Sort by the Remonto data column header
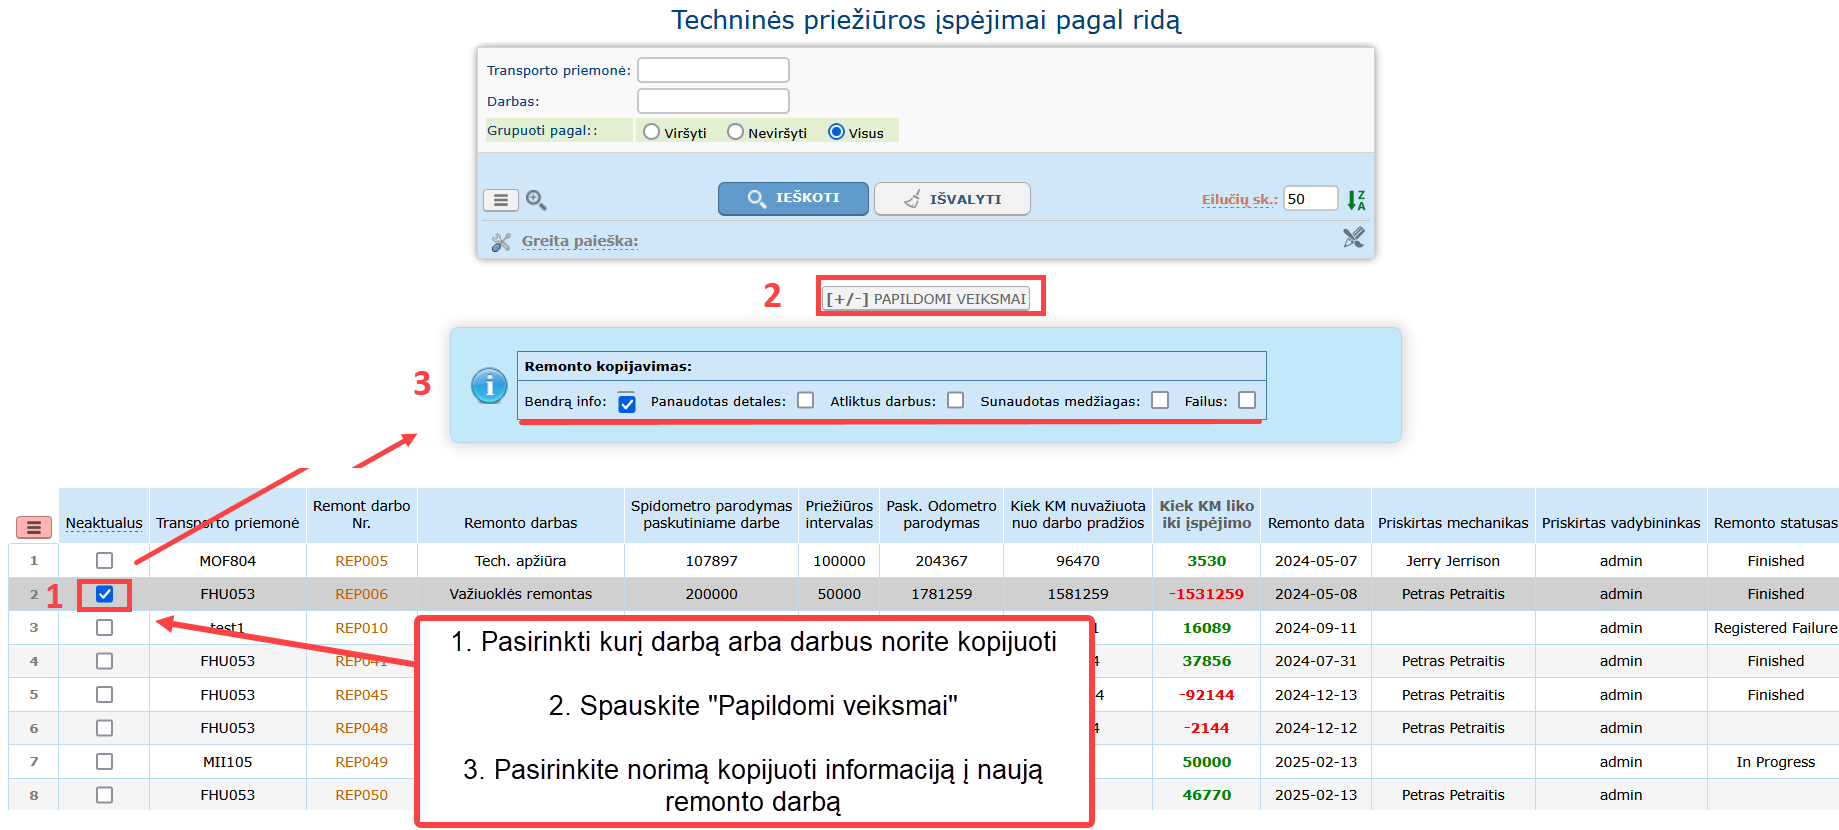Viewport: 1839px width, 830px height. (x=1316, y=523)
